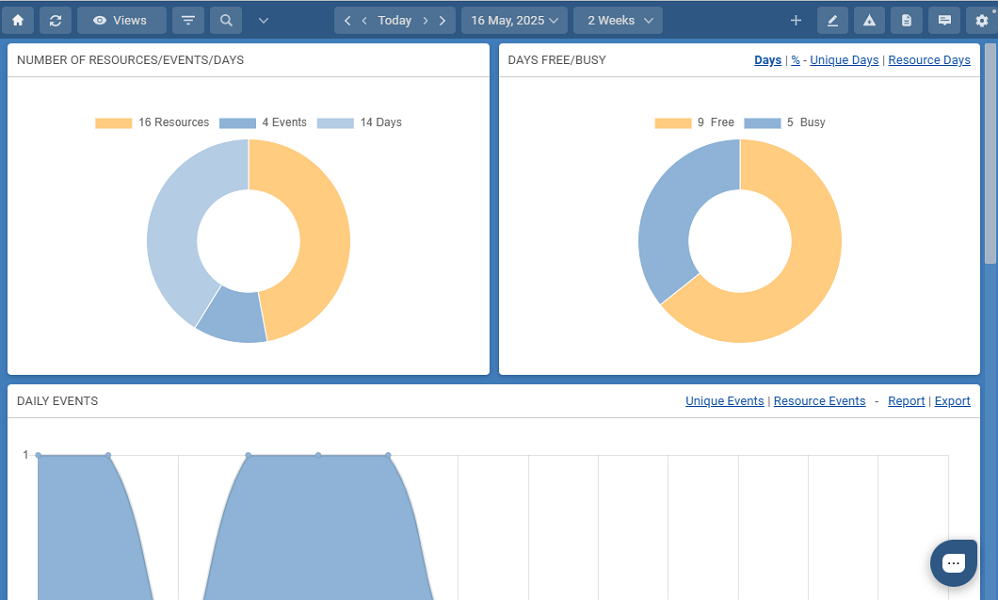Click the bold outer previous arrow before Today
This screenshot has width=998, height=600.
pyautogui.click(x=348, y=20)
